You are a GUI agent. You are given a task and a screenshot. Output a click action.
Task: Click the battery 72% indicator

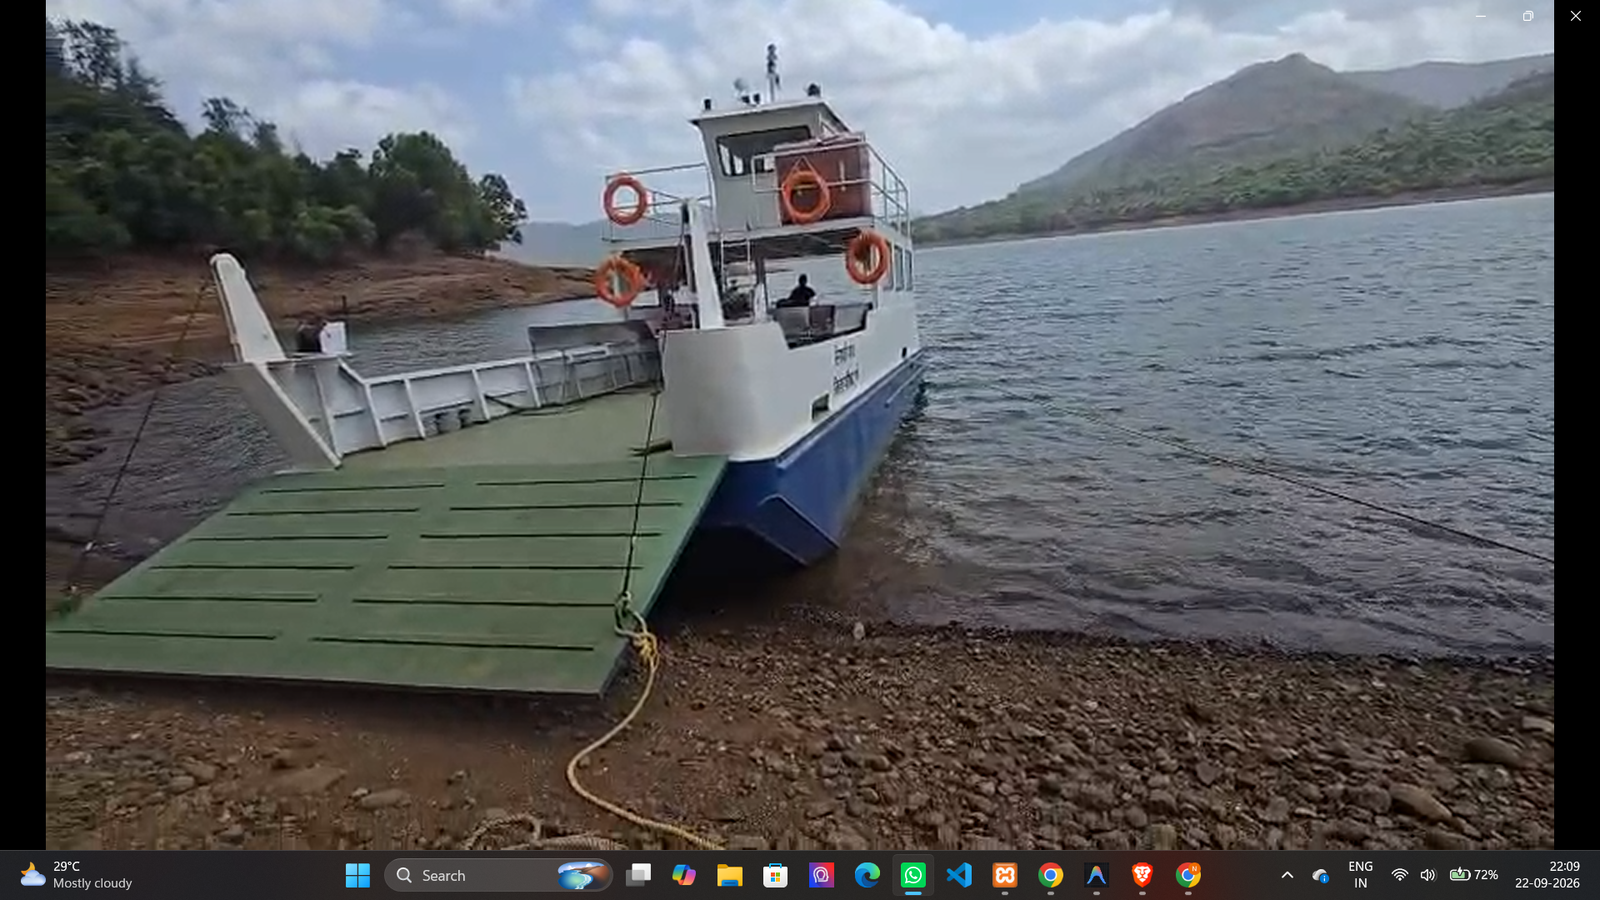point(1474,875)
